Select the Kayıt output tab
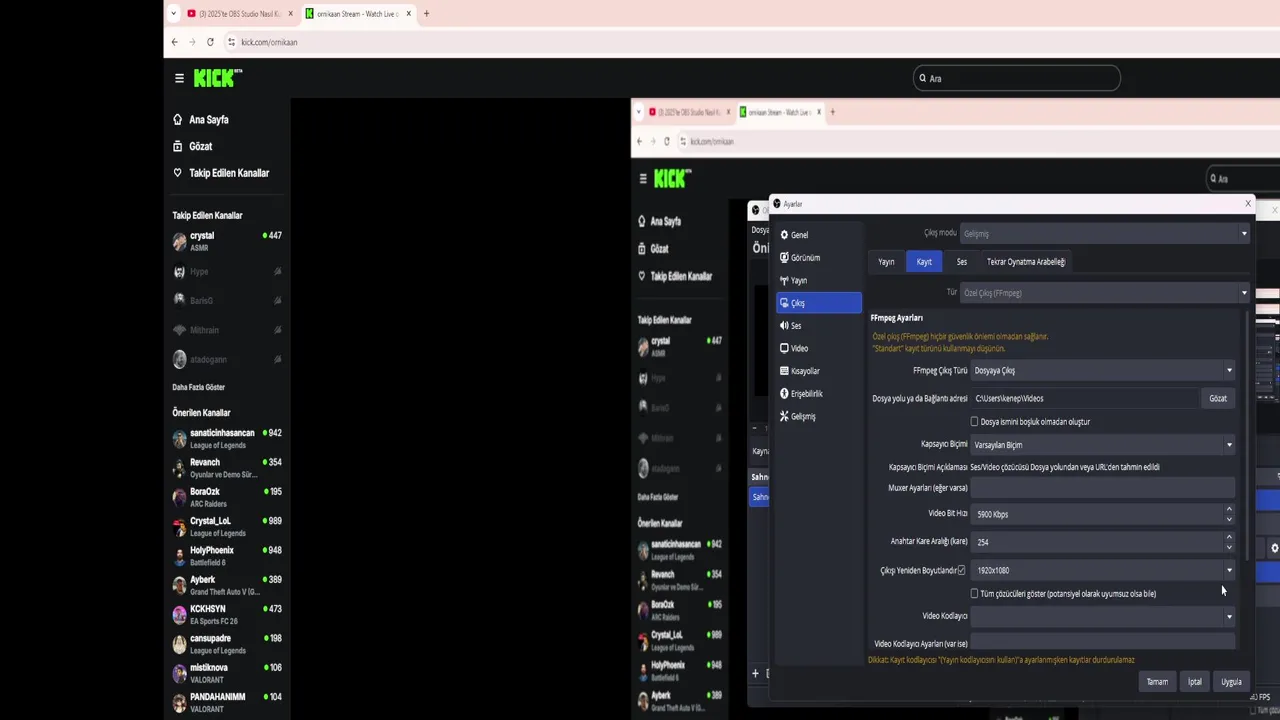1280x720 pixels. click(924, 262)
